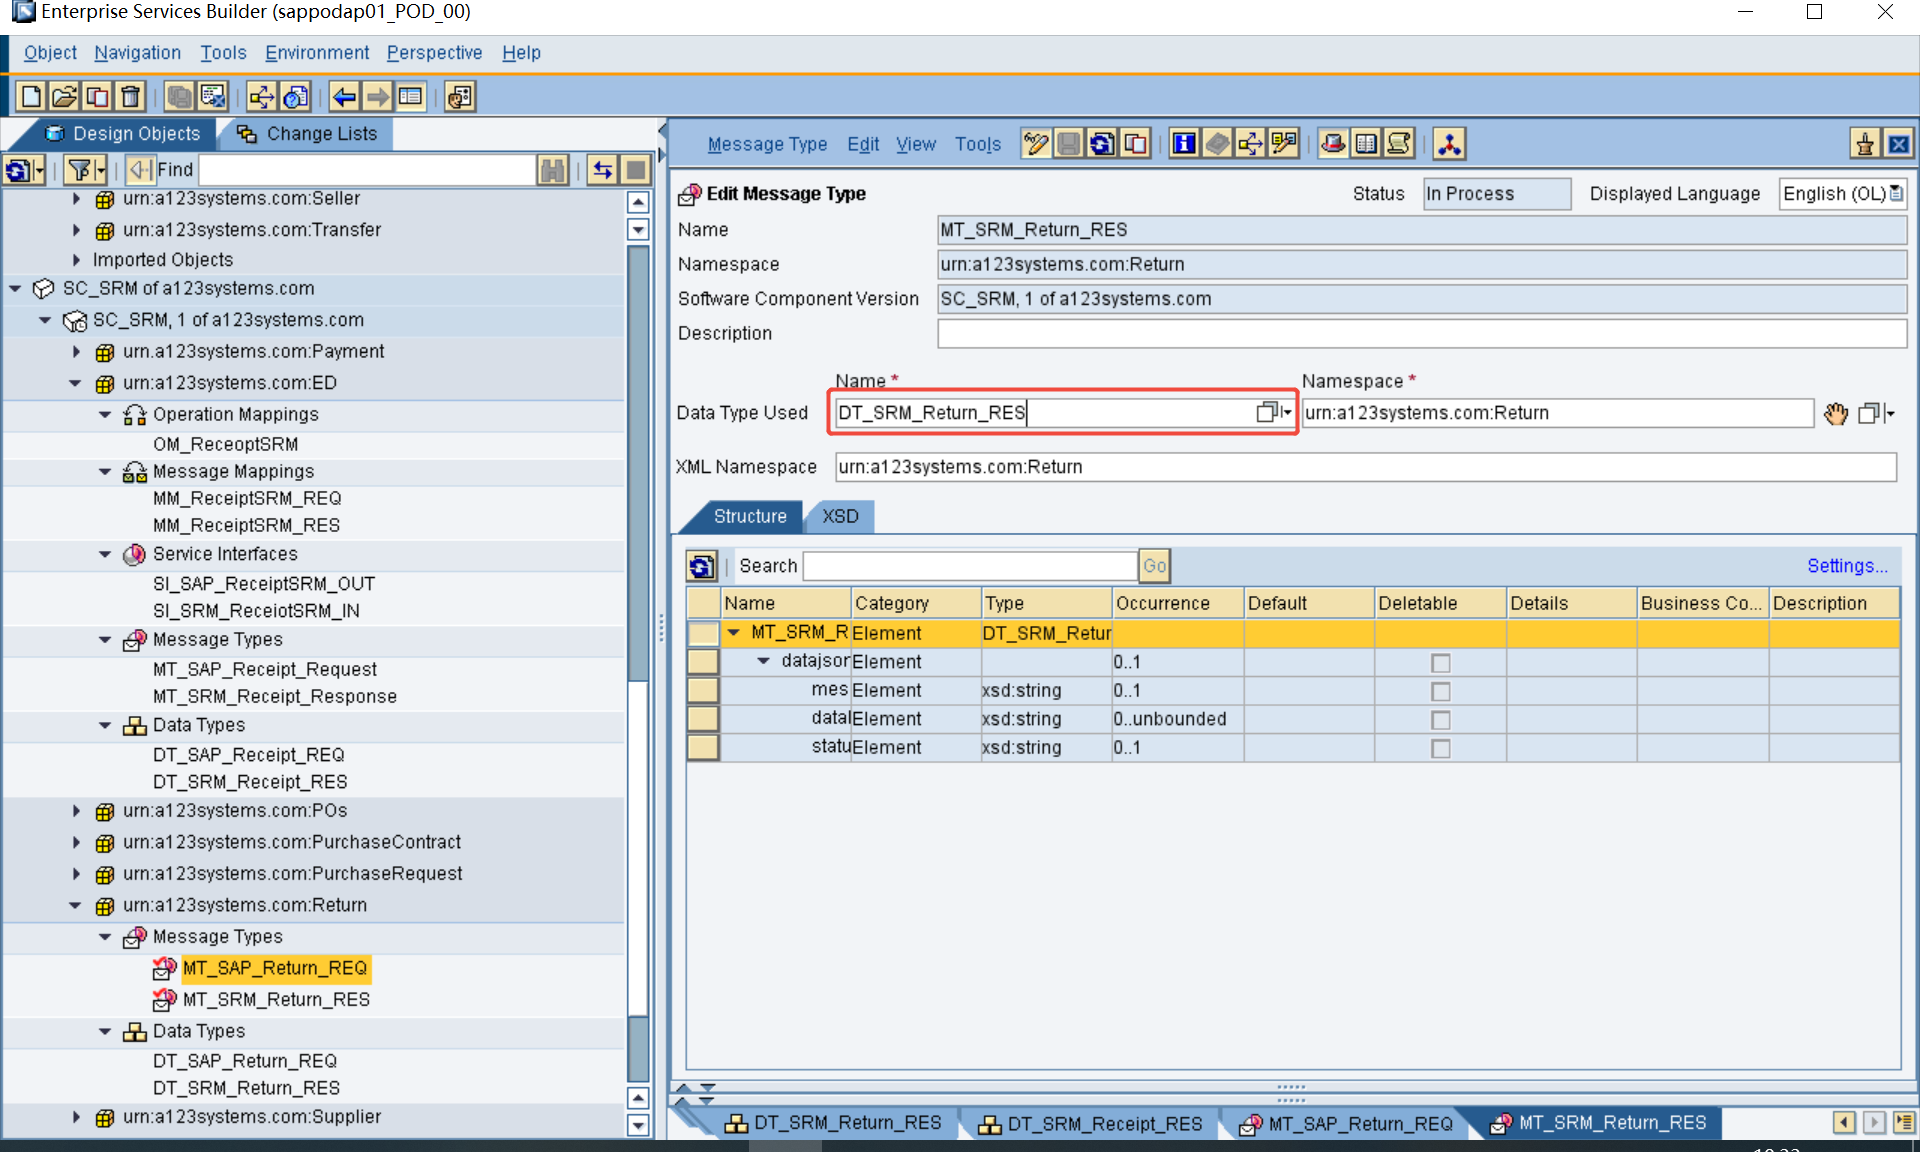Click the Create Object (new page) toolbar icon
This screenshot has width=1920, height=1152.
click(31, 97)
